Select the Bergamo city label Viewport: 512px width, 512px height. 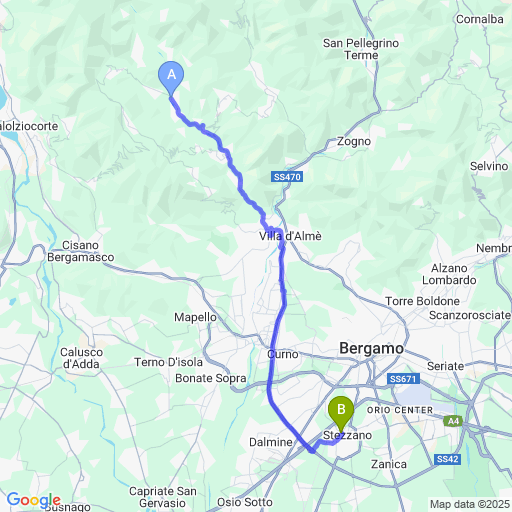coord(371,349)
